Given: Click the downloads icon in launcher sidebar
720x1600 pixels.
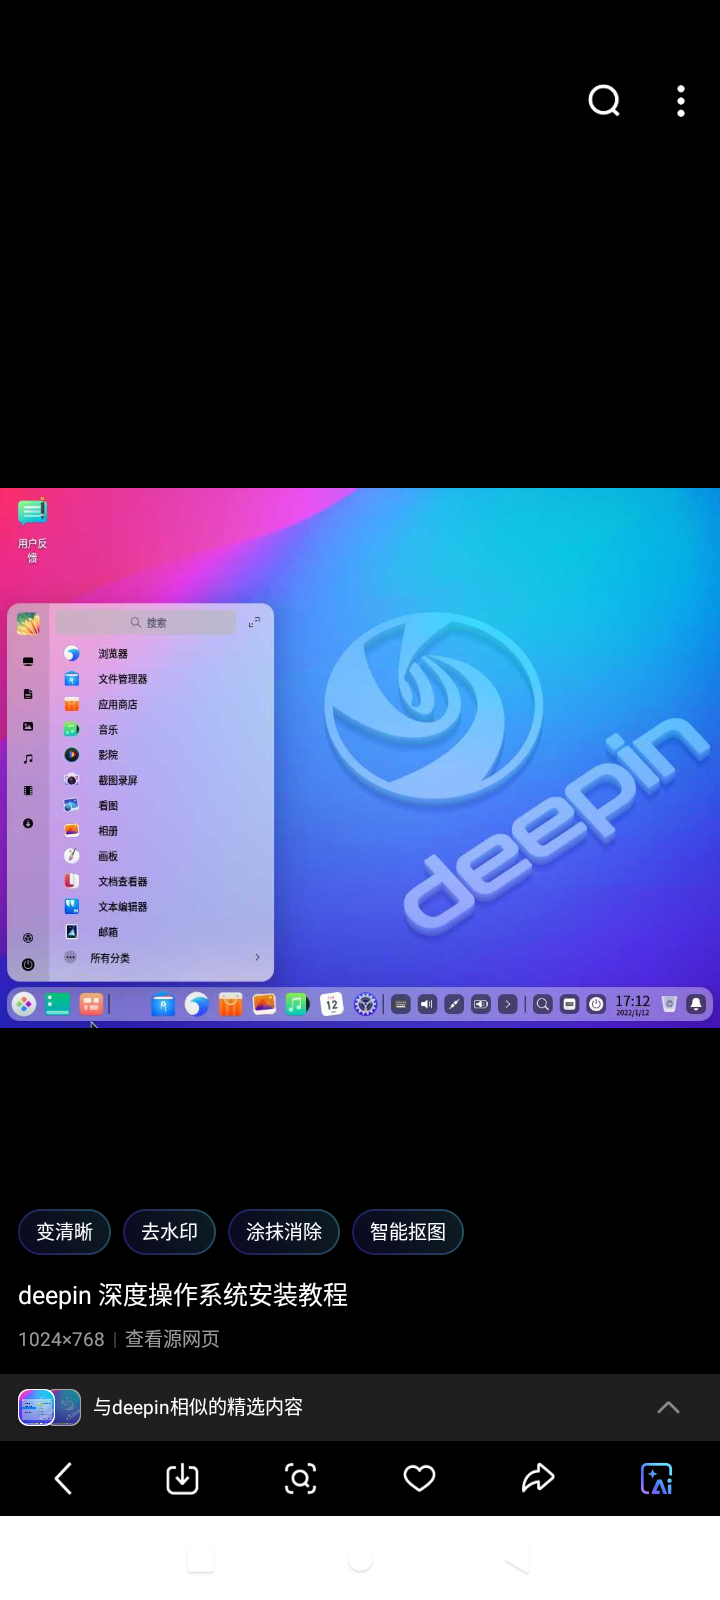Looking at the screenshot, I should coord(28,823).
